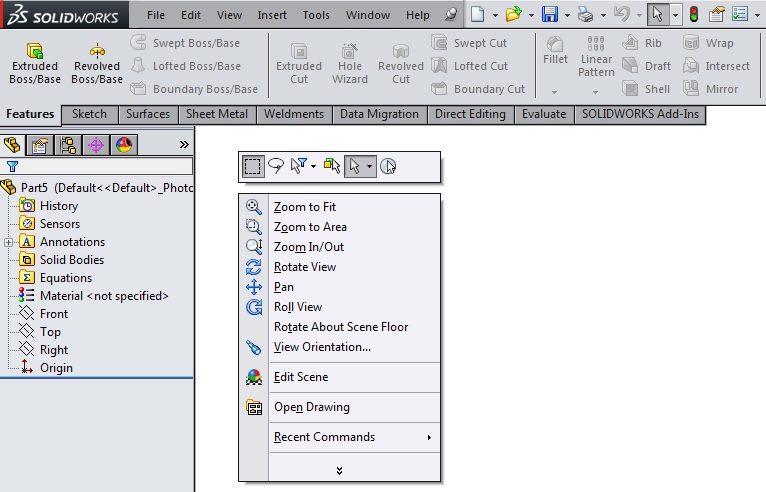The image size is (766, 492).
Task: Expand the Annotations tree node
Action: coord(9,242)
